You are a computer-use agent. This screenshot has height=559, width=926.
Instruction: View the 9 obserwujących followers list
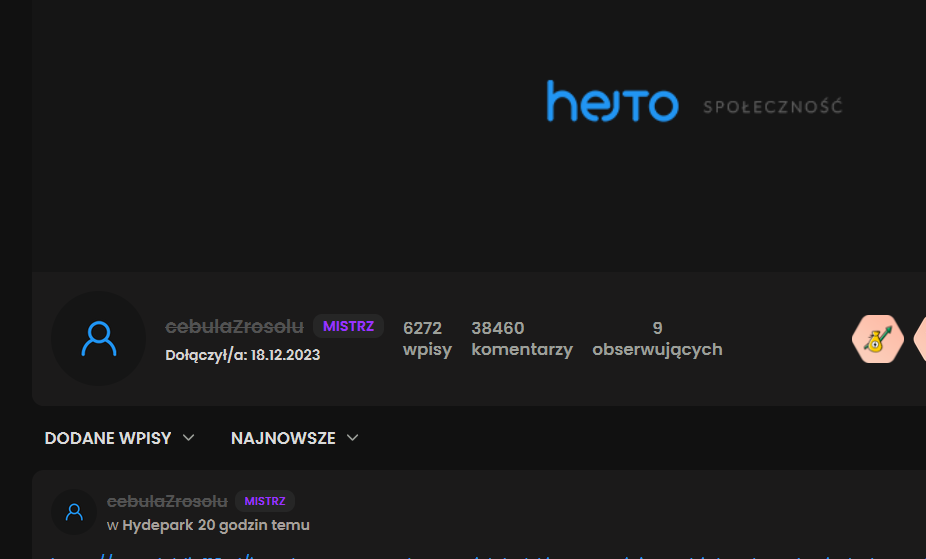point(657,339)
